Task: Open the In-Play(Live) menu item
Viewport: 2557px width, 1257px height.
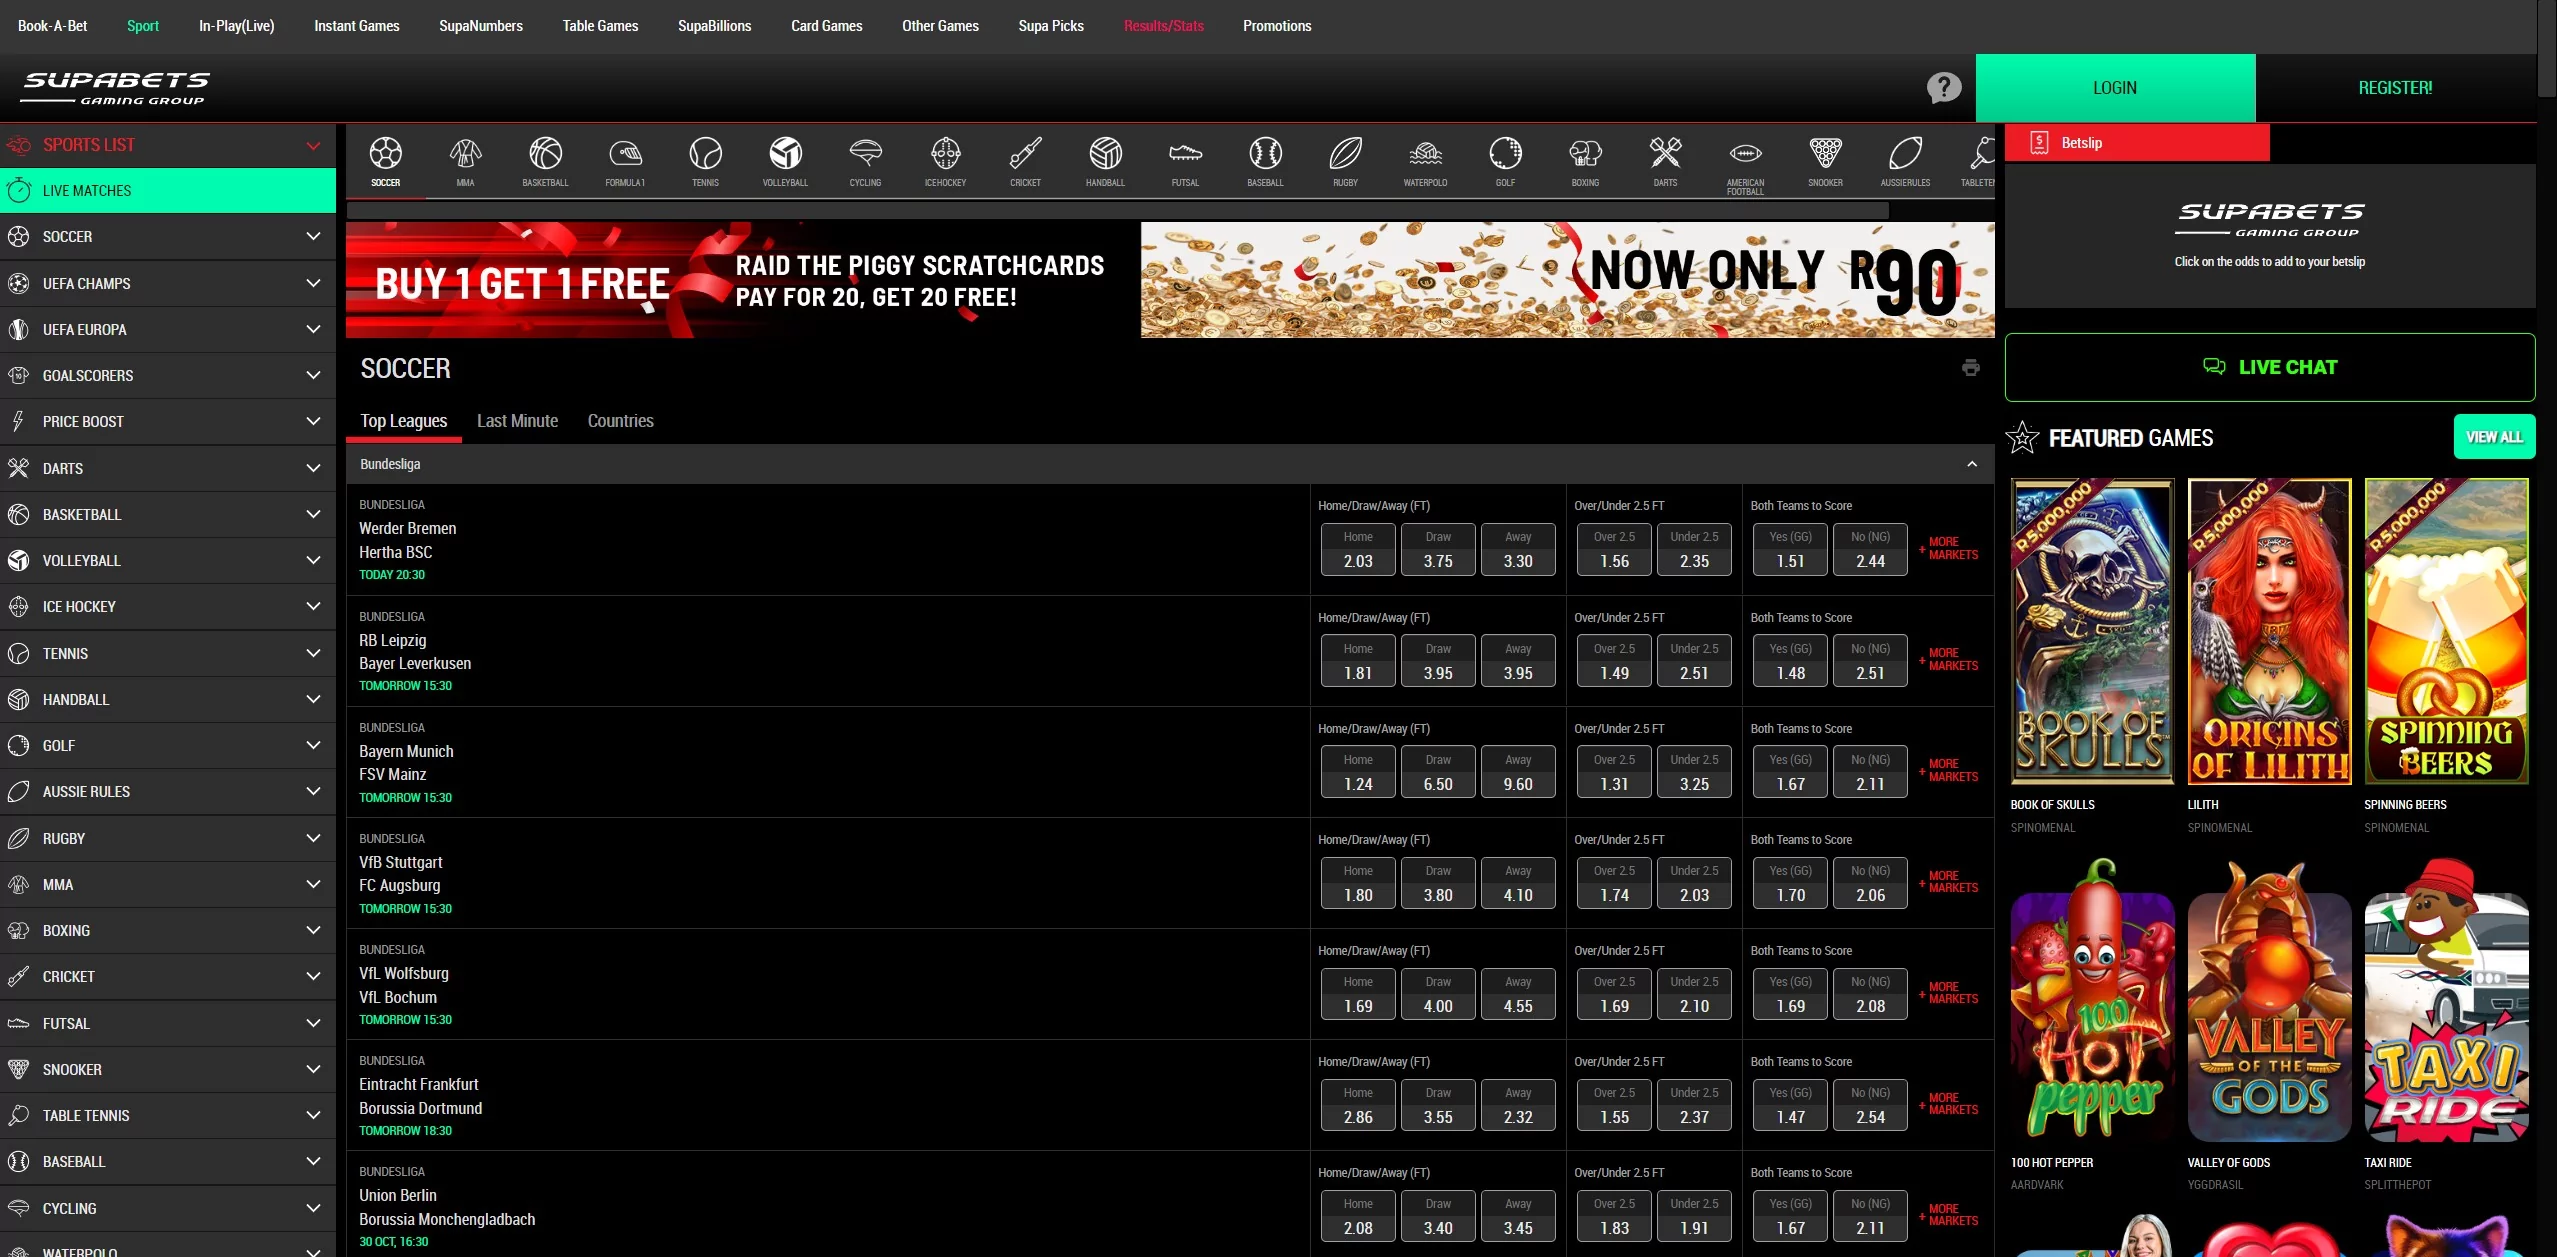Action: (236, 26)
